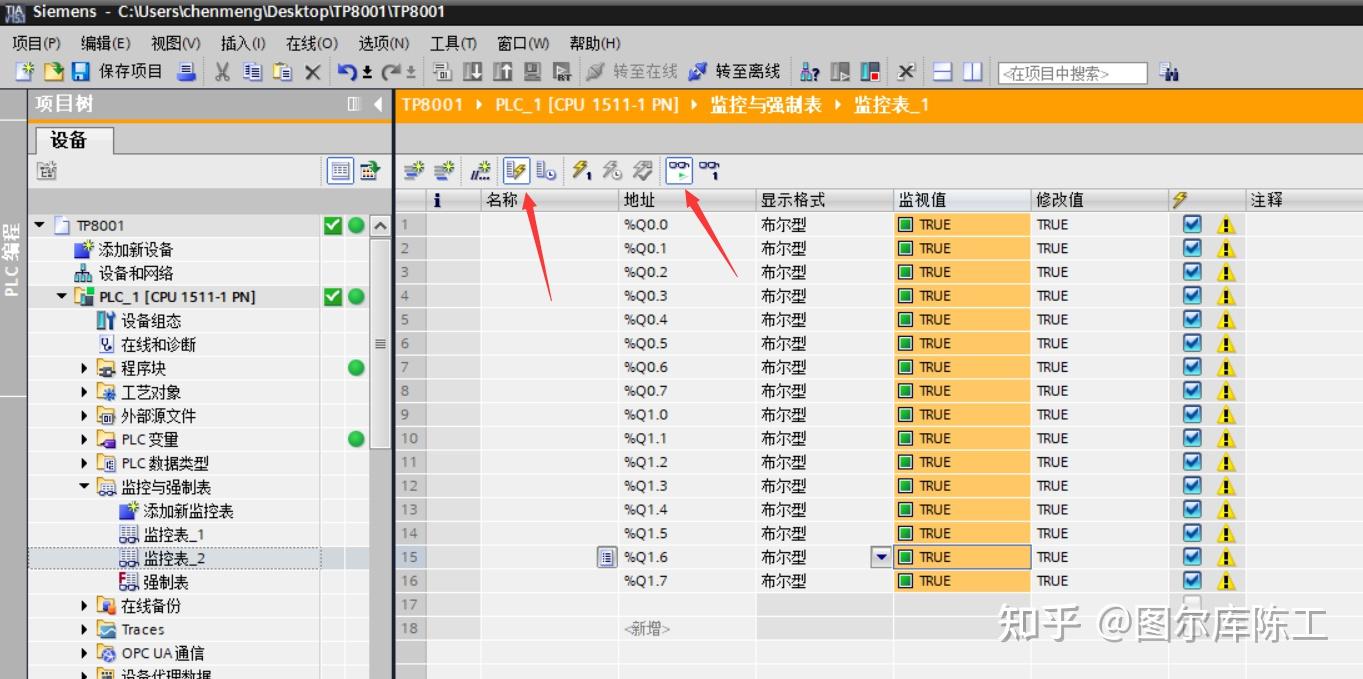The image size is (1363, 679).
Task: Uncheck modify checkbox for %Q0.0 row
Action: pyautogui.click(x=1191, y=224)
